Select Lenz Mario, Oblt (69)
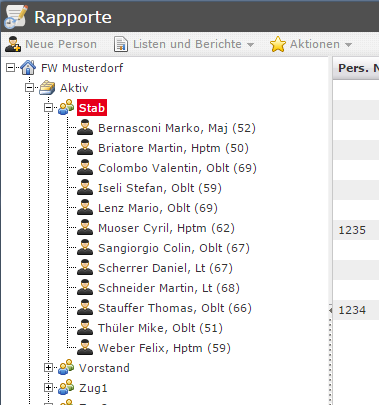Image resolution: width=379 pixels, height=405 pixels. coord(158,208)
